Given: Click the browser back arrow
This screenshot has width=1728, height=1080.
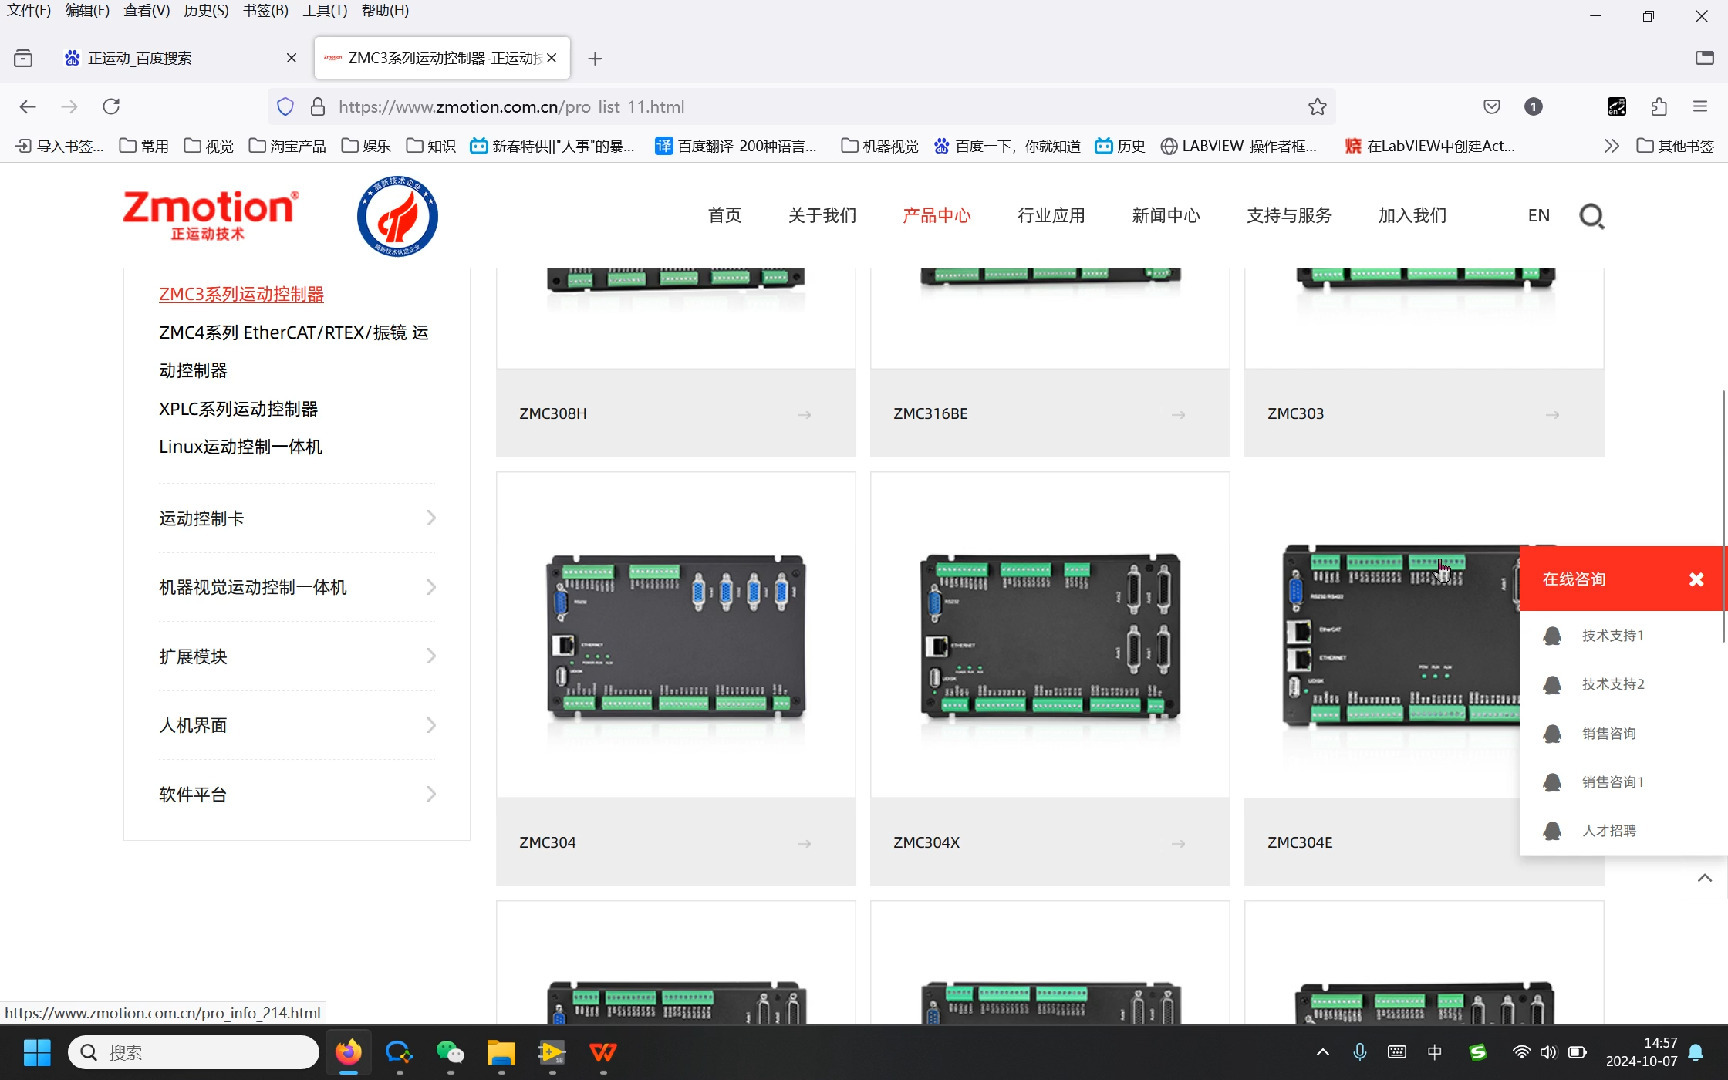Looking at the screenshot, I should point(28,106).
